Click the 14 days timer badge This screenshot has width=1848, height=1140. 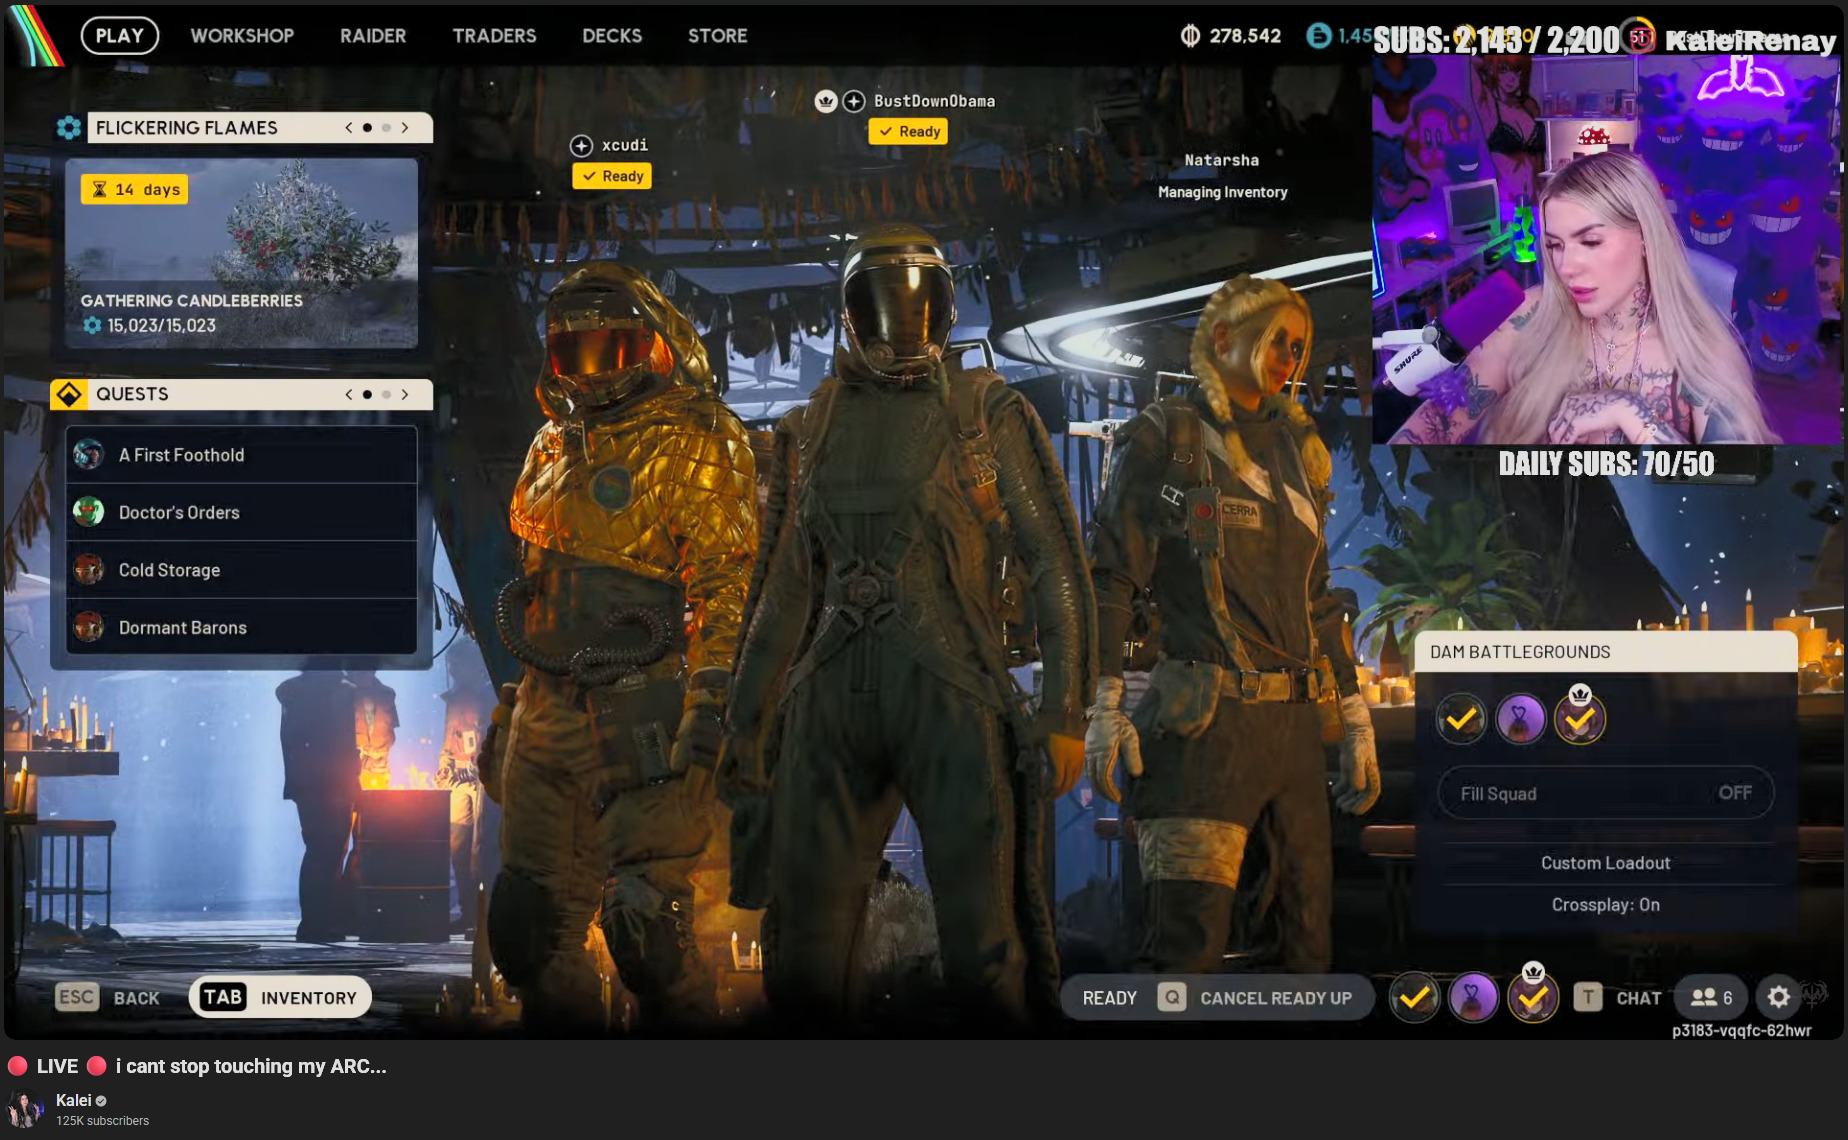tap(135, 189)
